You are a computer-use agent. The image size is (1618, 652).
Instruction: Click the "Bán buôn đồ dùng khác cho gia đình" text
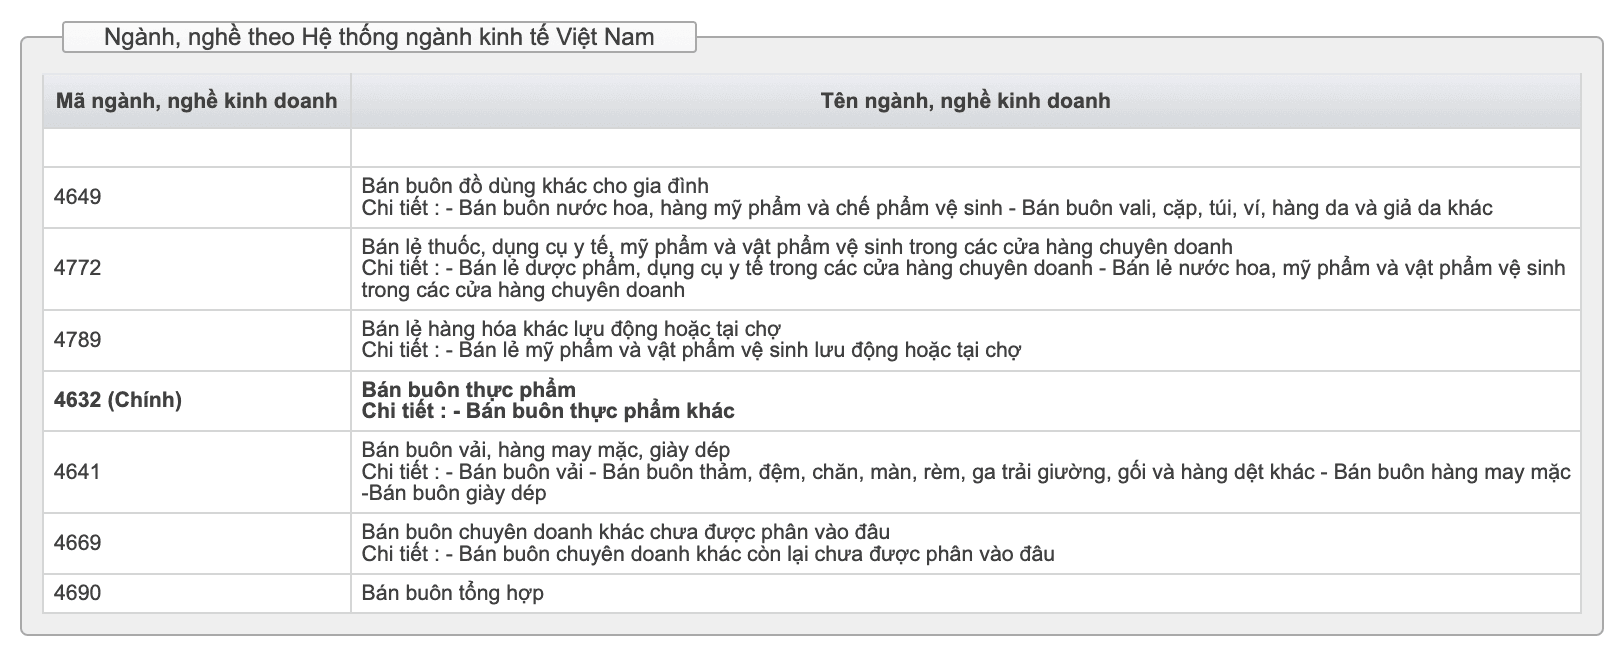(535, 186)
